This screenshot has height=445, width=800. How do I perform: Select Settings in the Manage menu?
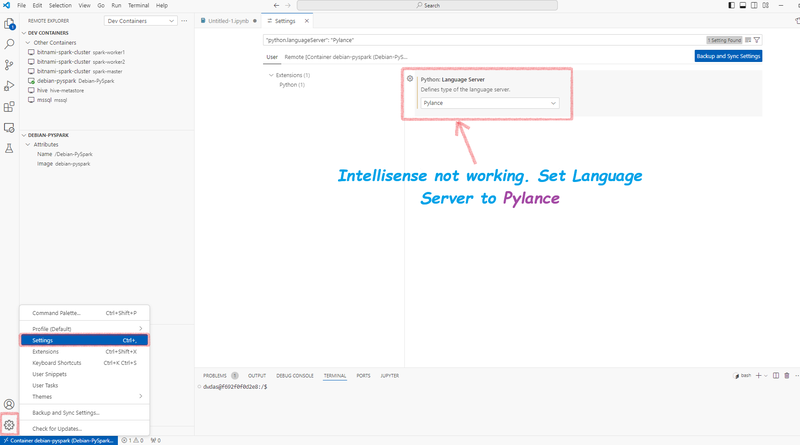pyautogui.click(x=85, y=340)
